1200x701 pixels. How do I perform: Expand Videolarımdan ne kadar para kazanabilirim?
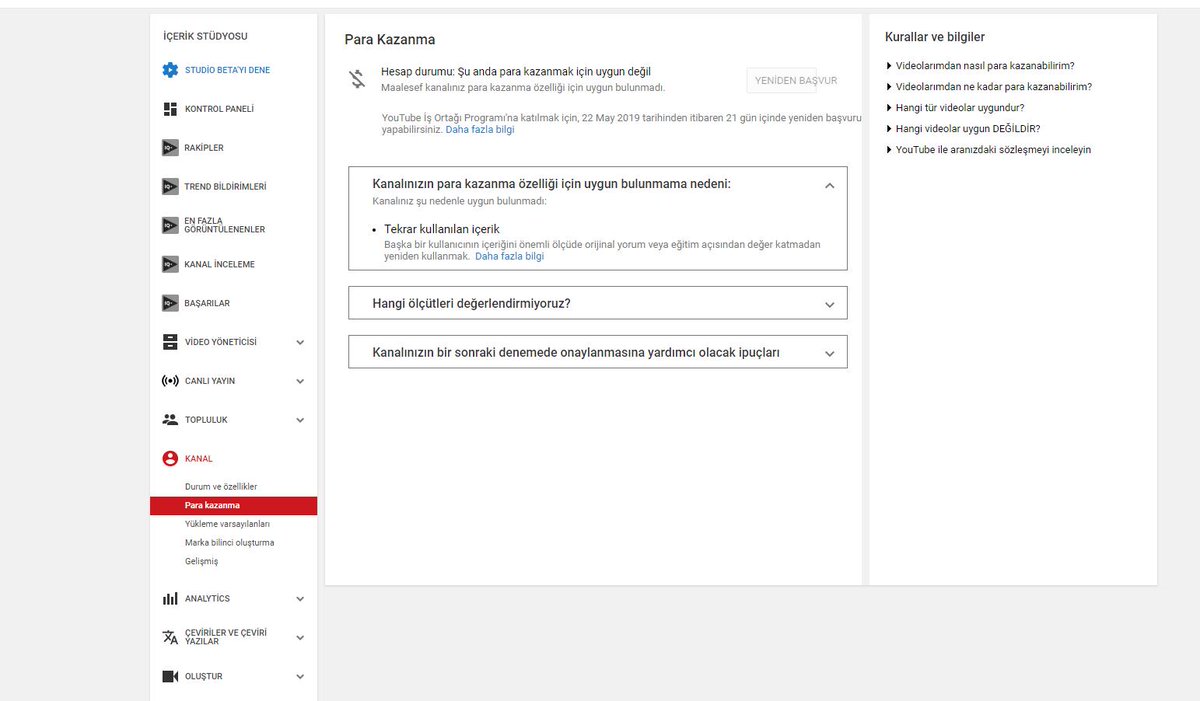989,86
